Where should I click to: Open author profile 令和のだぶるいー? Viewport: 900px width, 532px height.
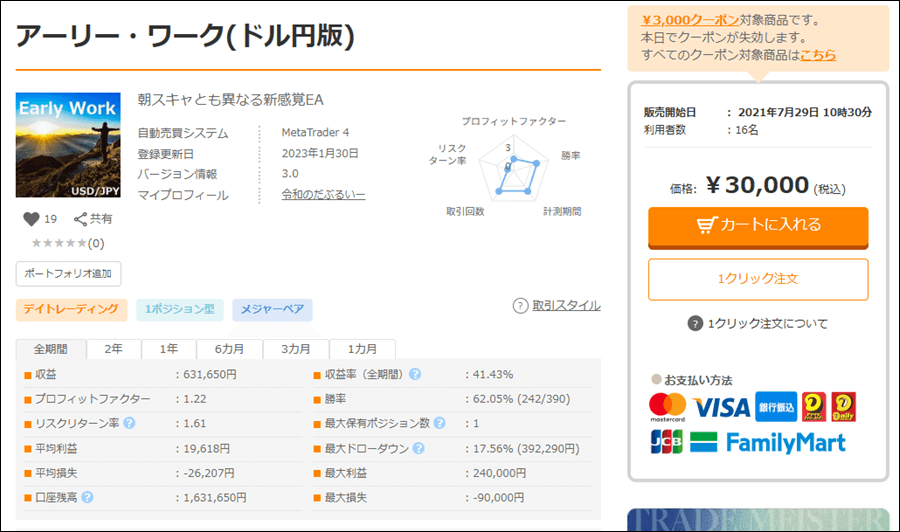pyautogui.click(x=323, y=194)
